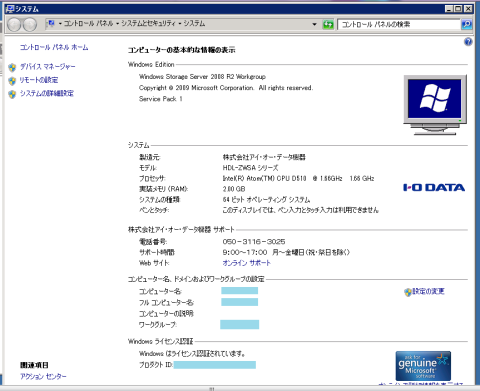Click the 関連項目 heading in sidebar

(x=34, y=365)
